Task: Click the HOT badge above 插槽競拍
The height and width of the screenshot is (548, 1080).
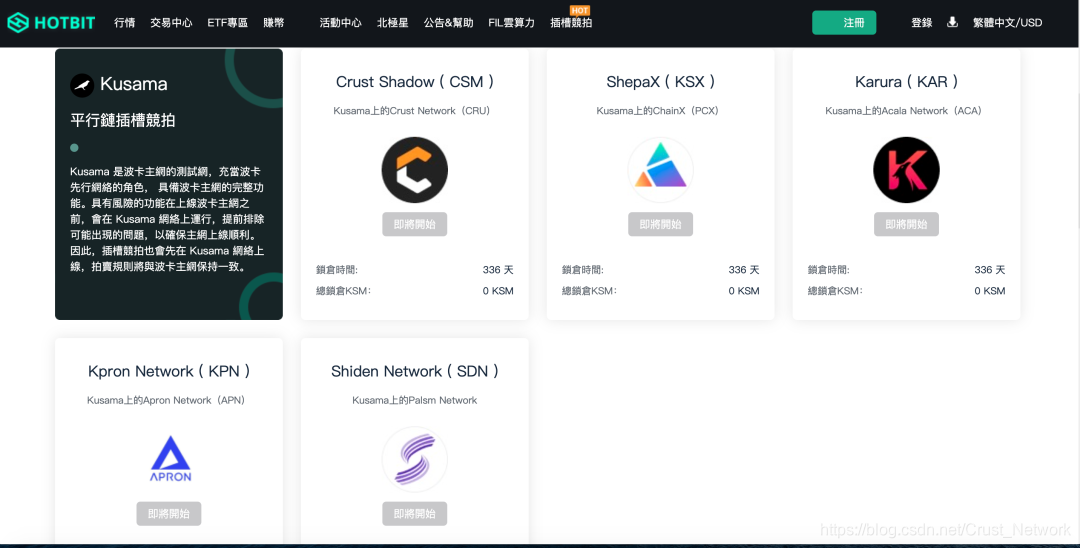Action: tap(580, 10)
